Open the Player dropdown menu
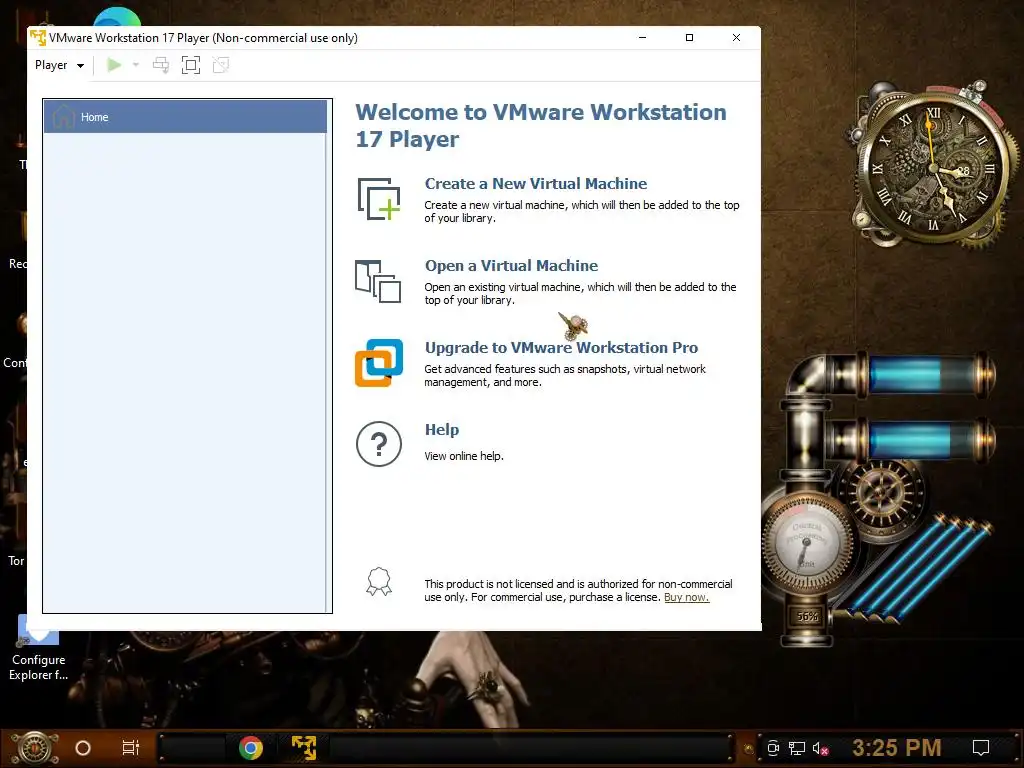The height and width of the screenshot is (768, 1024). 59,65
